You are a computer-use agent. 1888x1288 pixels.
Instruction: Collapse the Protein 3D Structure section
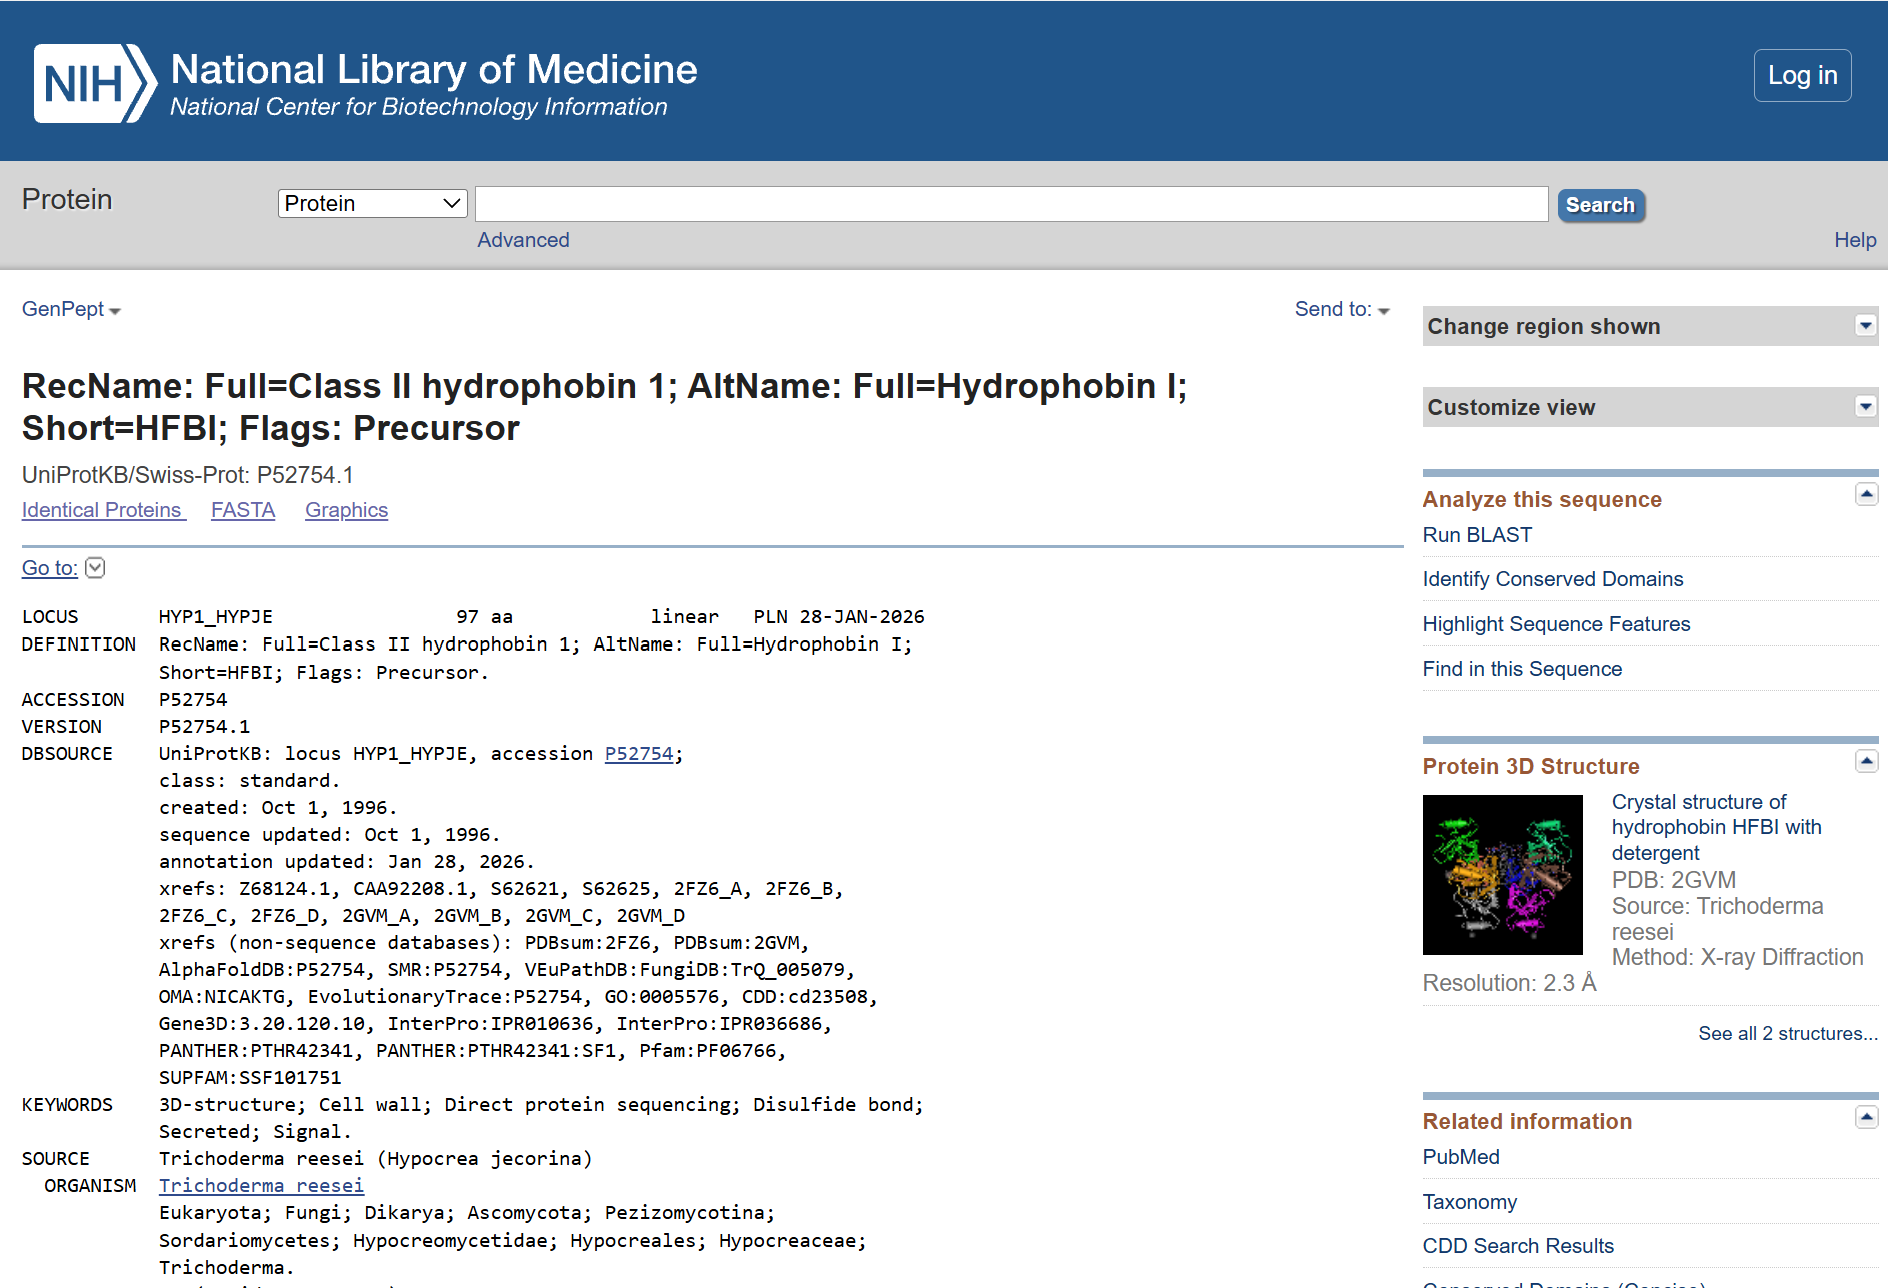point(1866,762)
